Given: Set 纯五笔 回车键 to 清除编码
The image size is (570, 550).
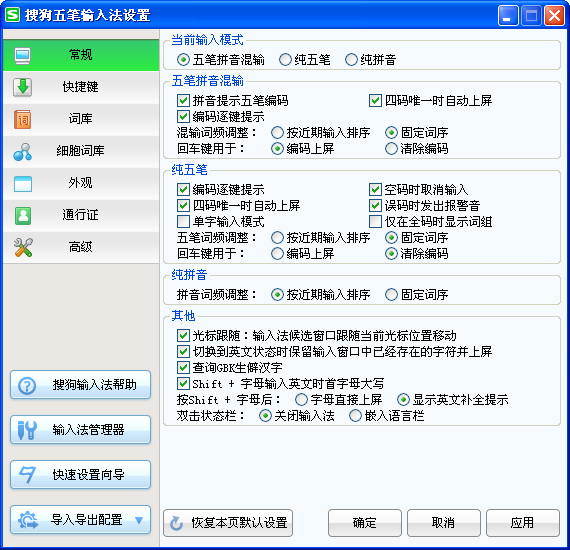Looking at the screenshot, I should coord(391,254).
